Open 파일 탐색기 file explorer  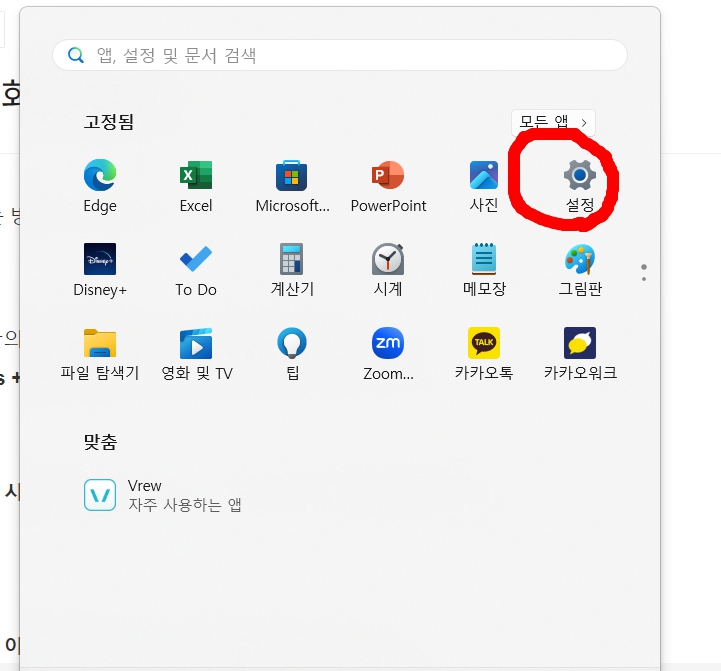point(100,354)
